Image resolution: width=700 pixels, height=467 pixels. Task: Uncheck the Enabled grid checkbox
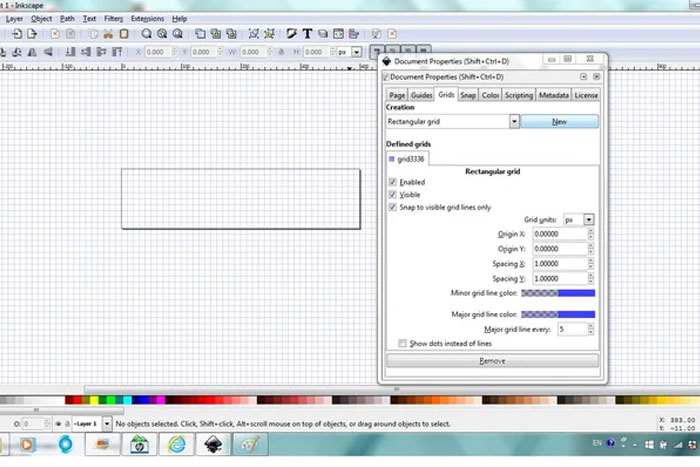pyautogui.click(x=393, y=182)
